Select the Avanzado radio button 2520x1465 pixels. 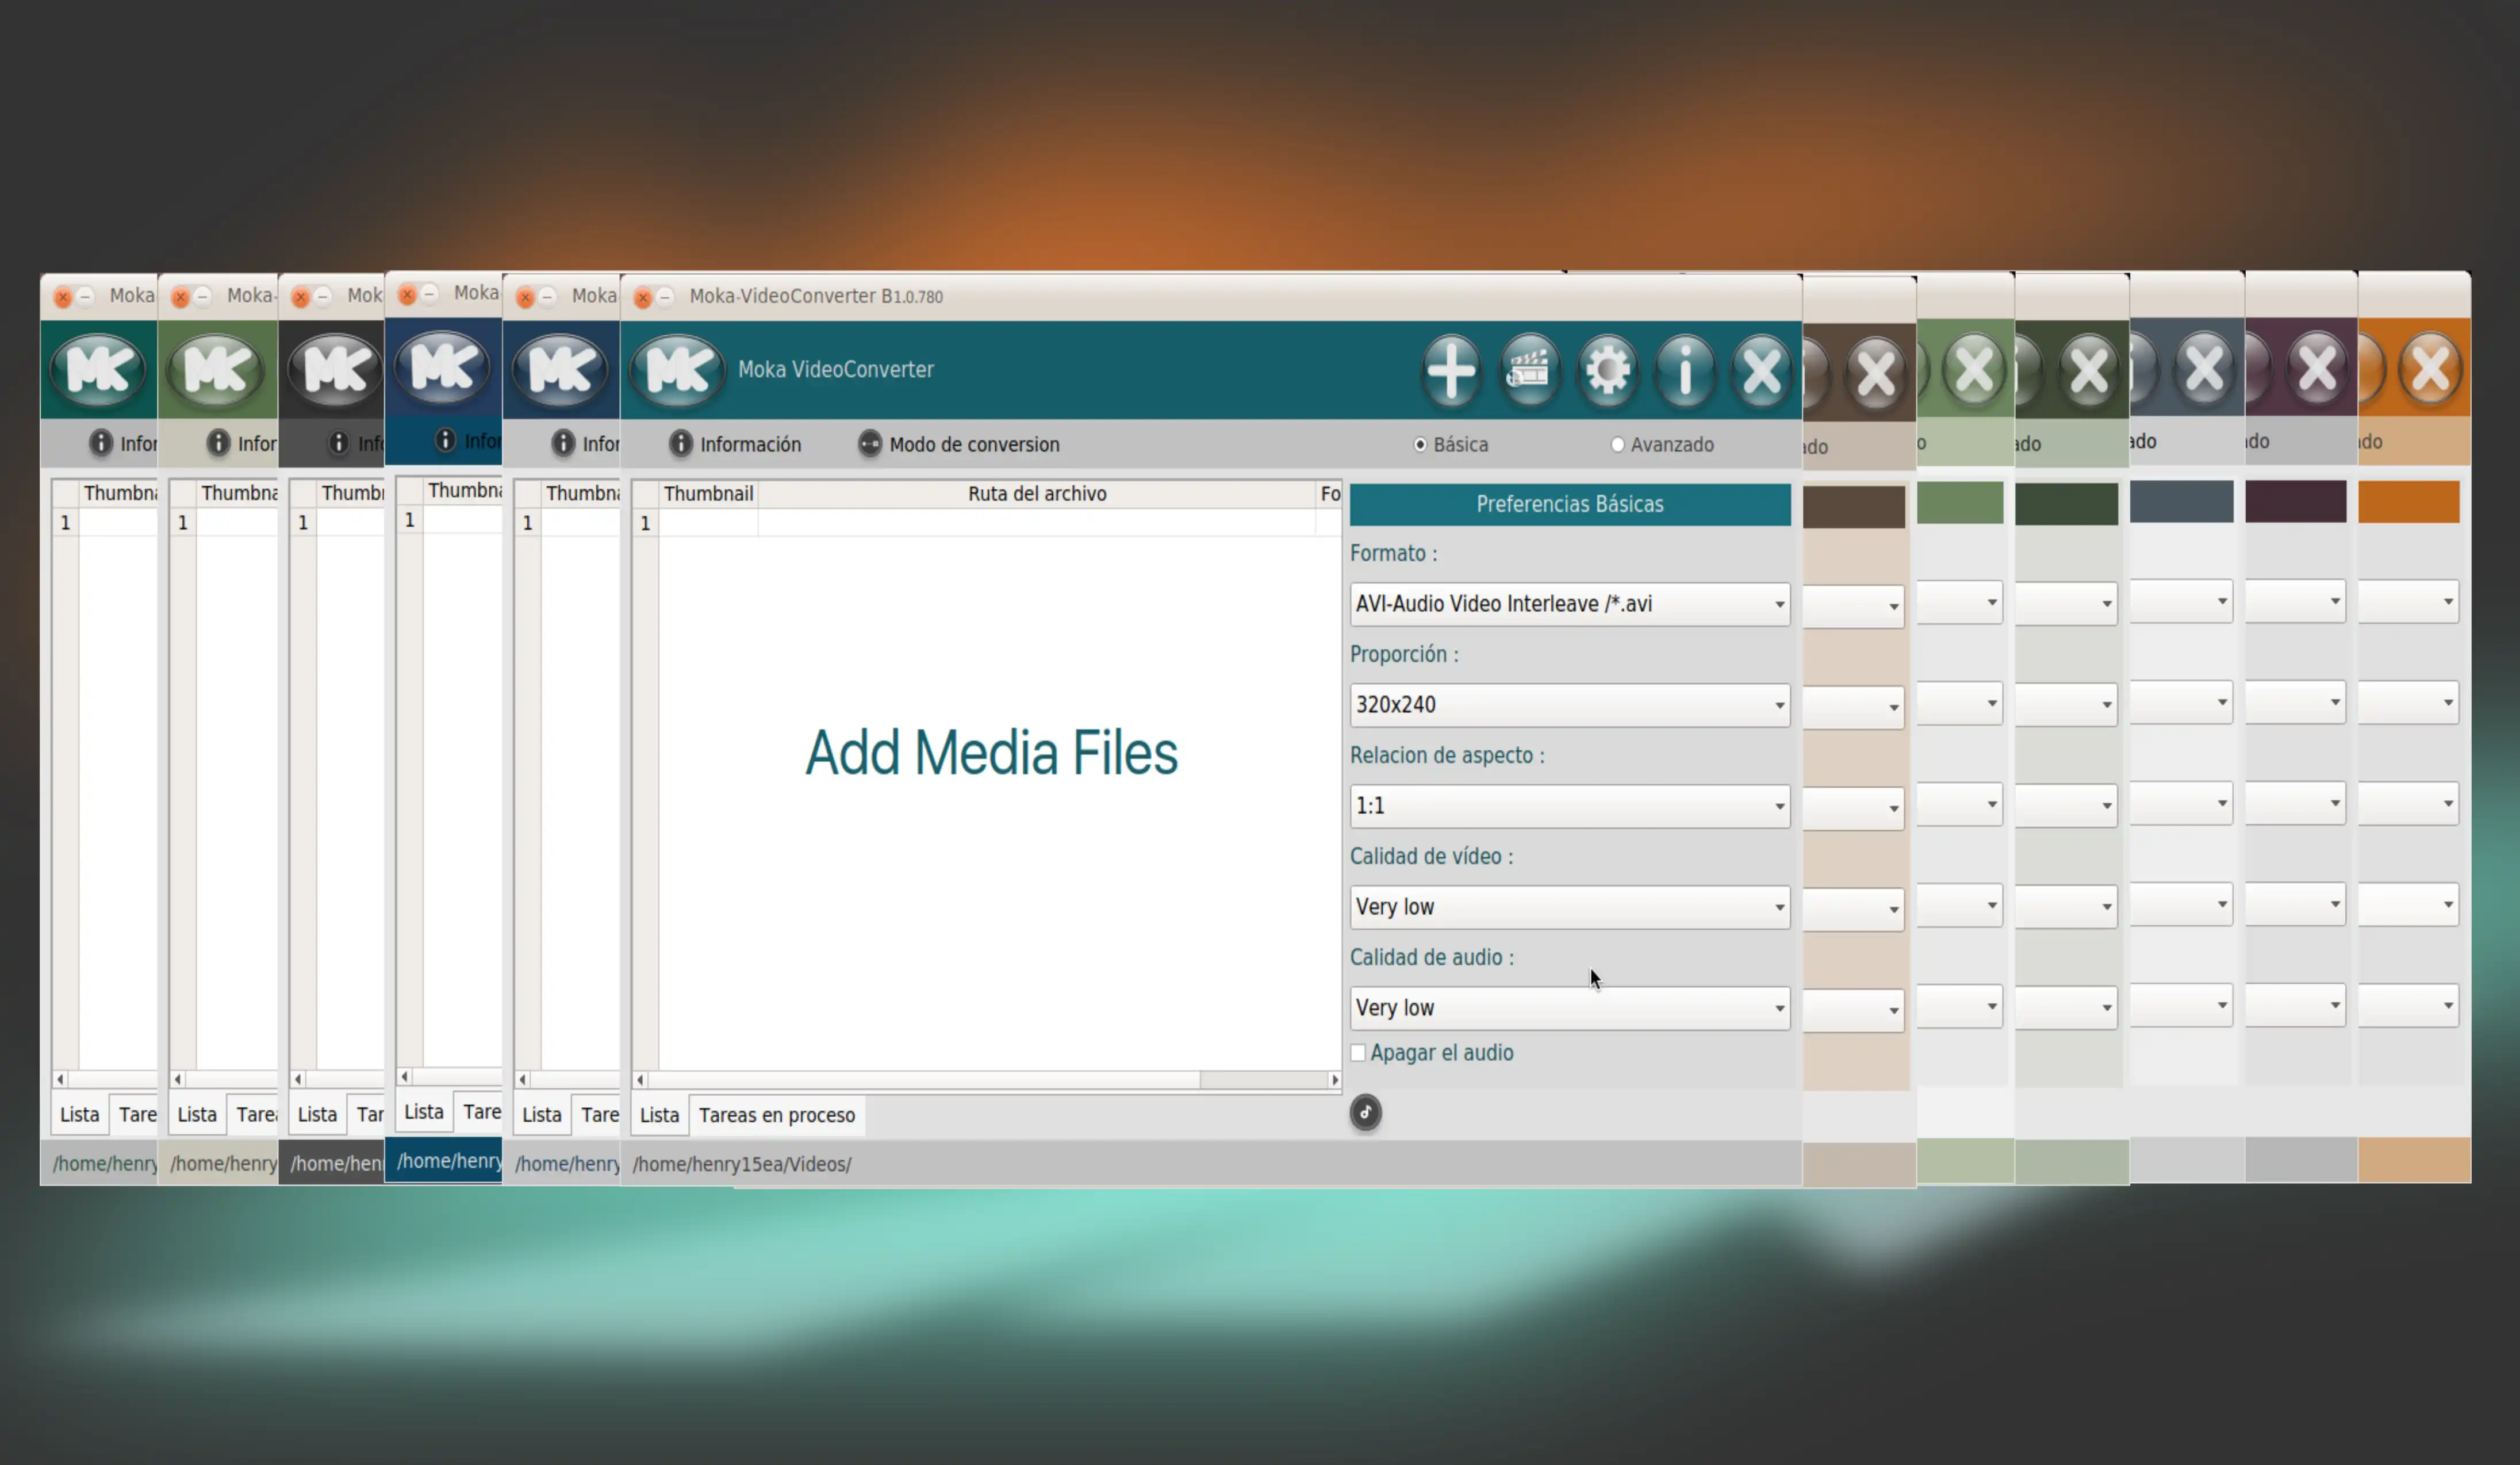(1617, 445)
